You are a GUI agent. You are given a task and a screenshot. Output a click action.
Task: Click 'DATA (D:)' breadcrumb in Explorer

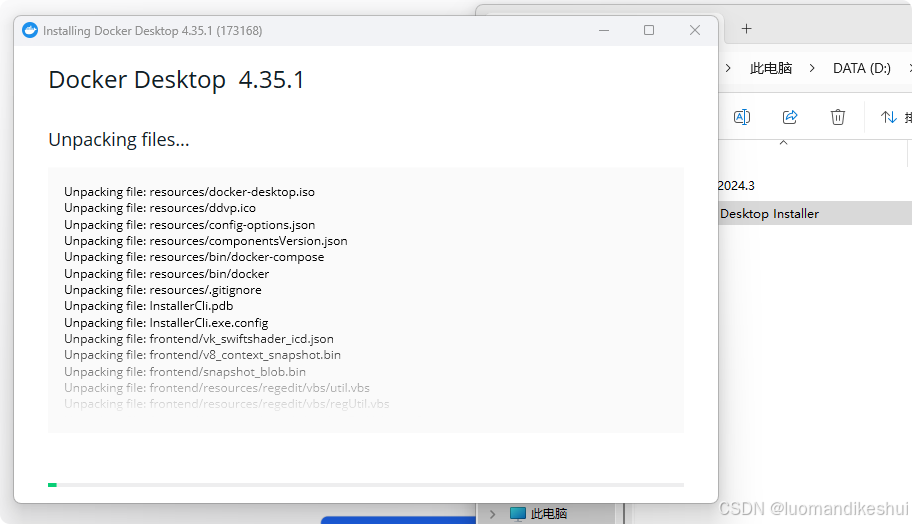862,69
